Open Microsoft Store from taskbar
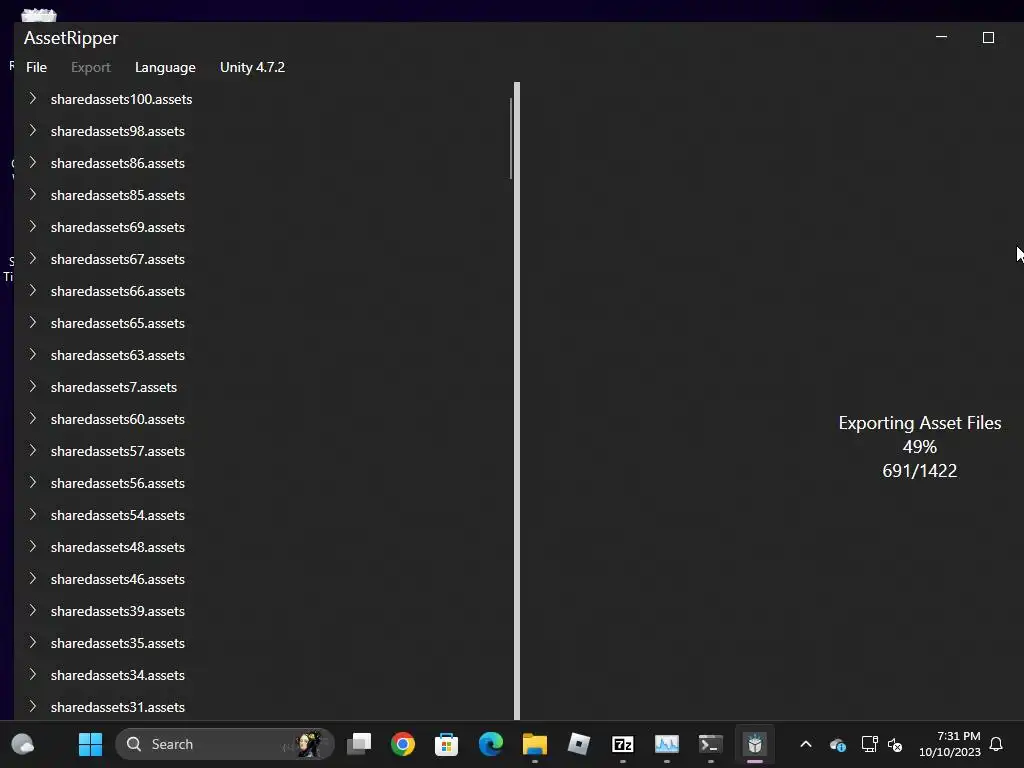Screen dimensions: 1024x768 click(447, 744)
